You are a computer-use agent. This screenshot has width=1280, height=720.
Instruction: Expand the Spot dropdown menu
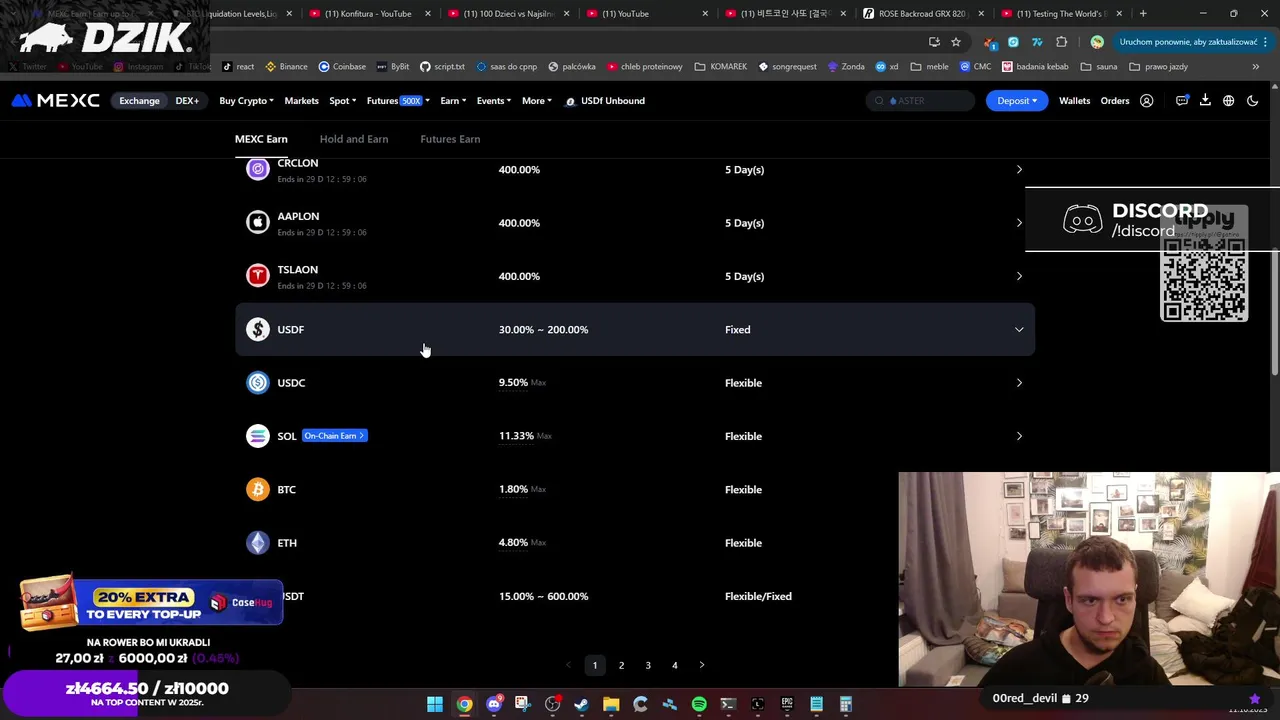(343, 101)
